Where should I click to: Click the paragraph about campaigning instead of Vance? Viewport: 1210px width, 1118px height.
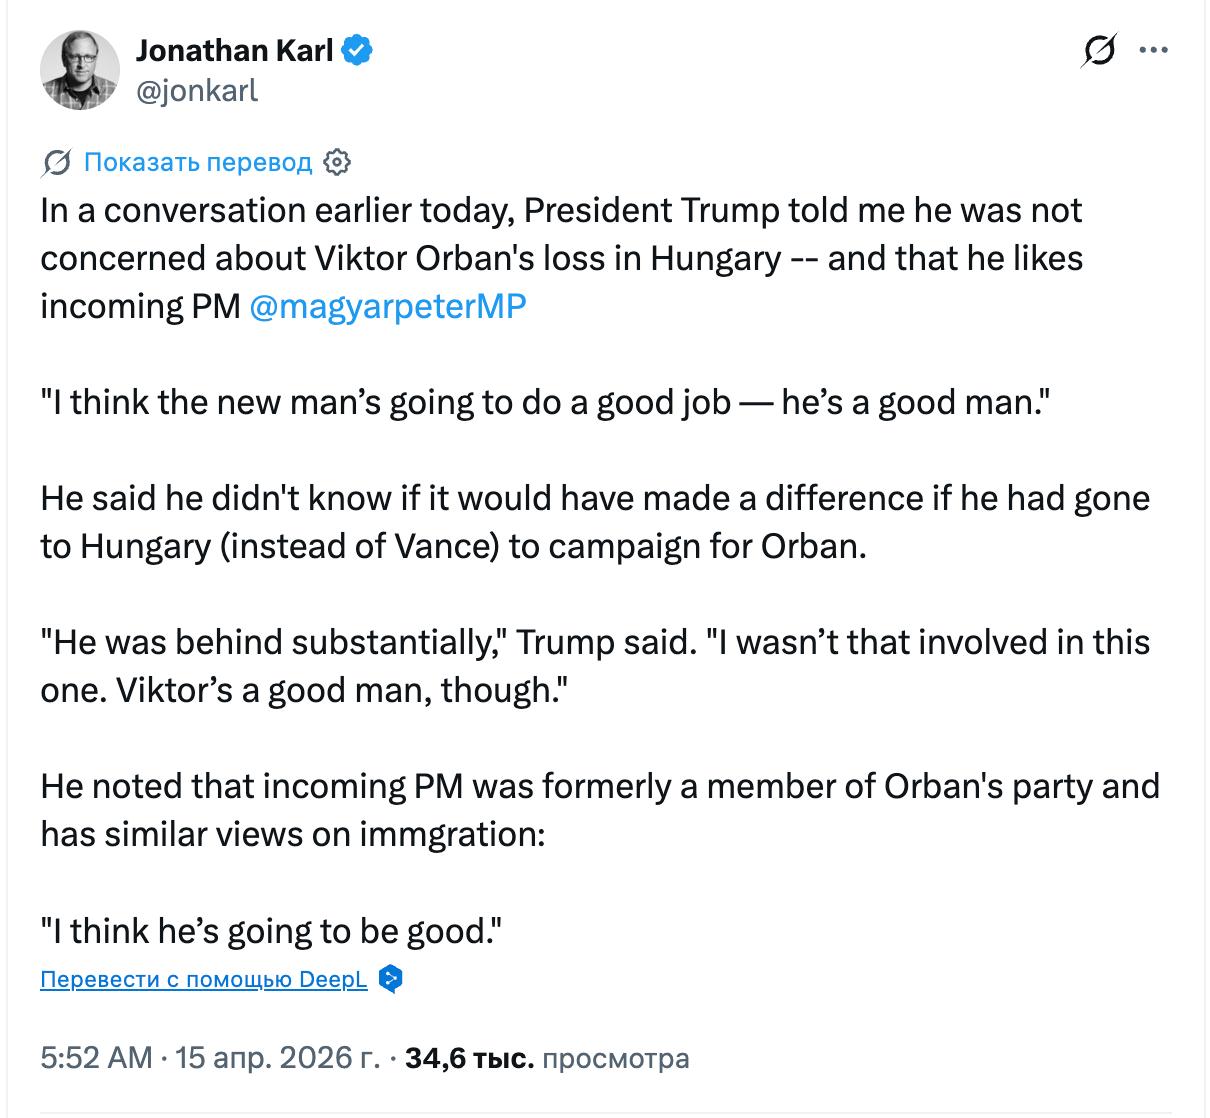click(x=595, y=522)
